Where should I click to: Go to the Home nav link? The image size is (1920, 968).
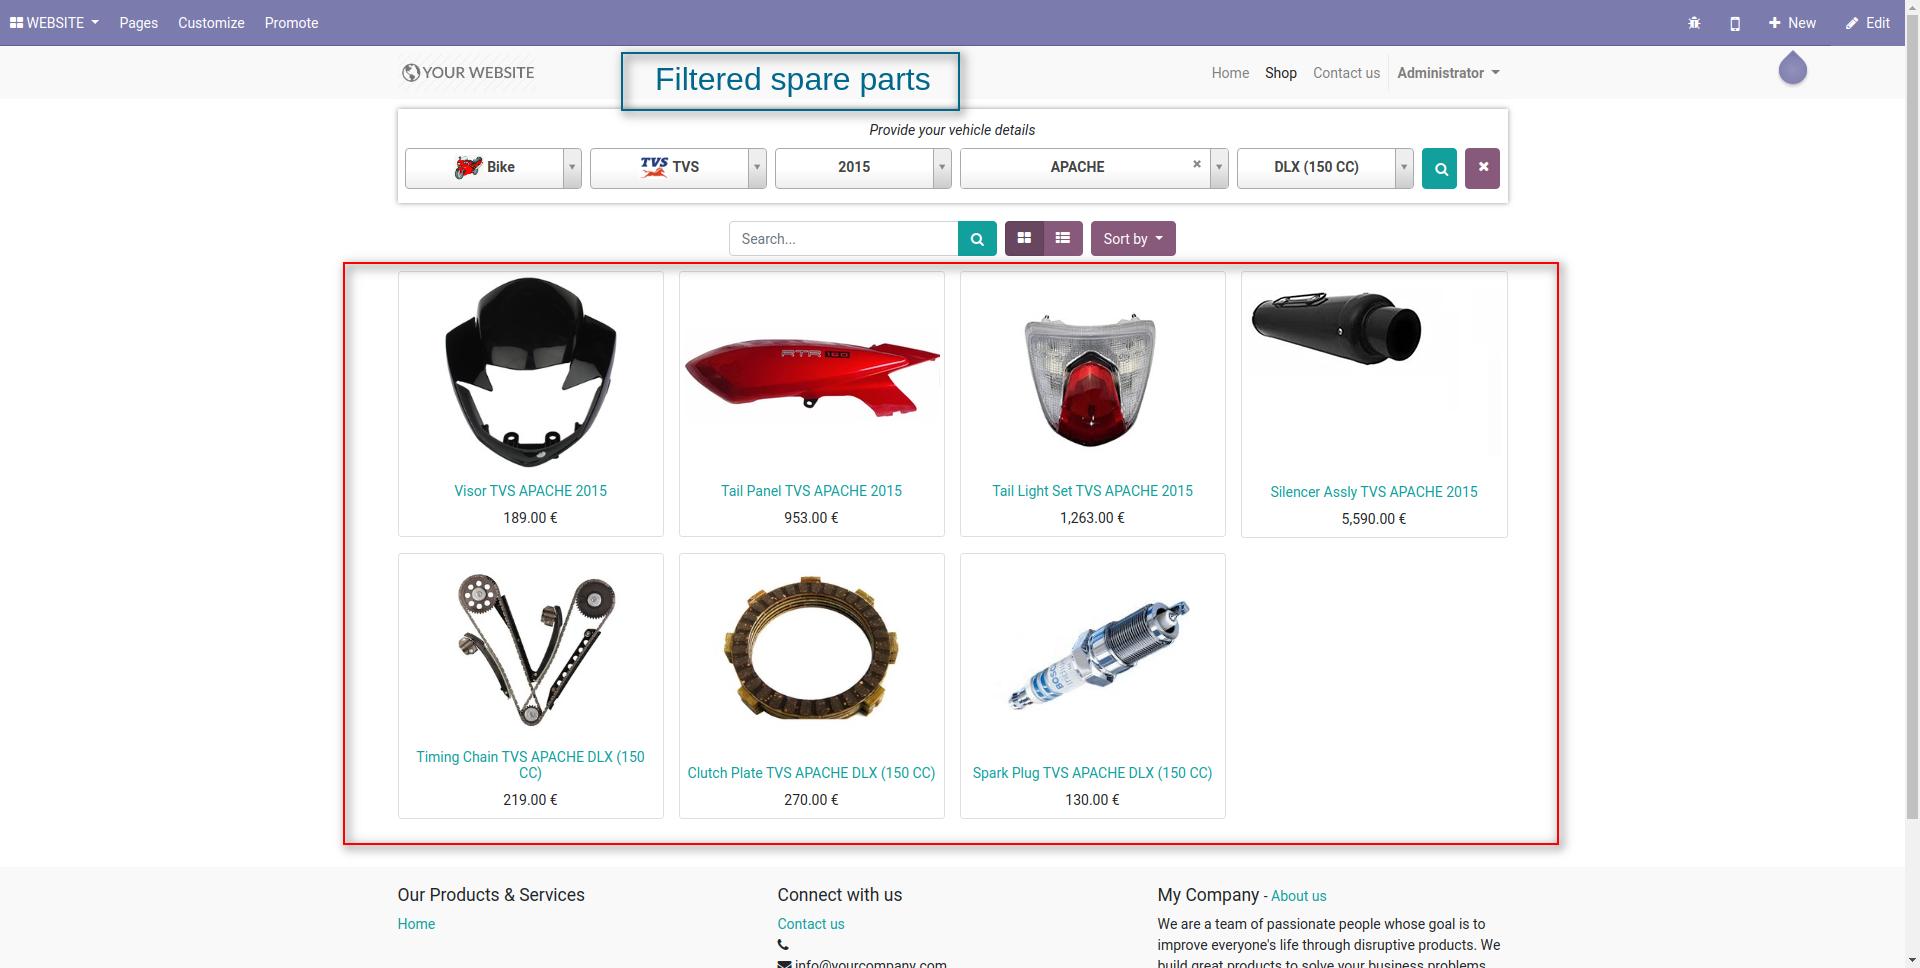coord(1230,73)
